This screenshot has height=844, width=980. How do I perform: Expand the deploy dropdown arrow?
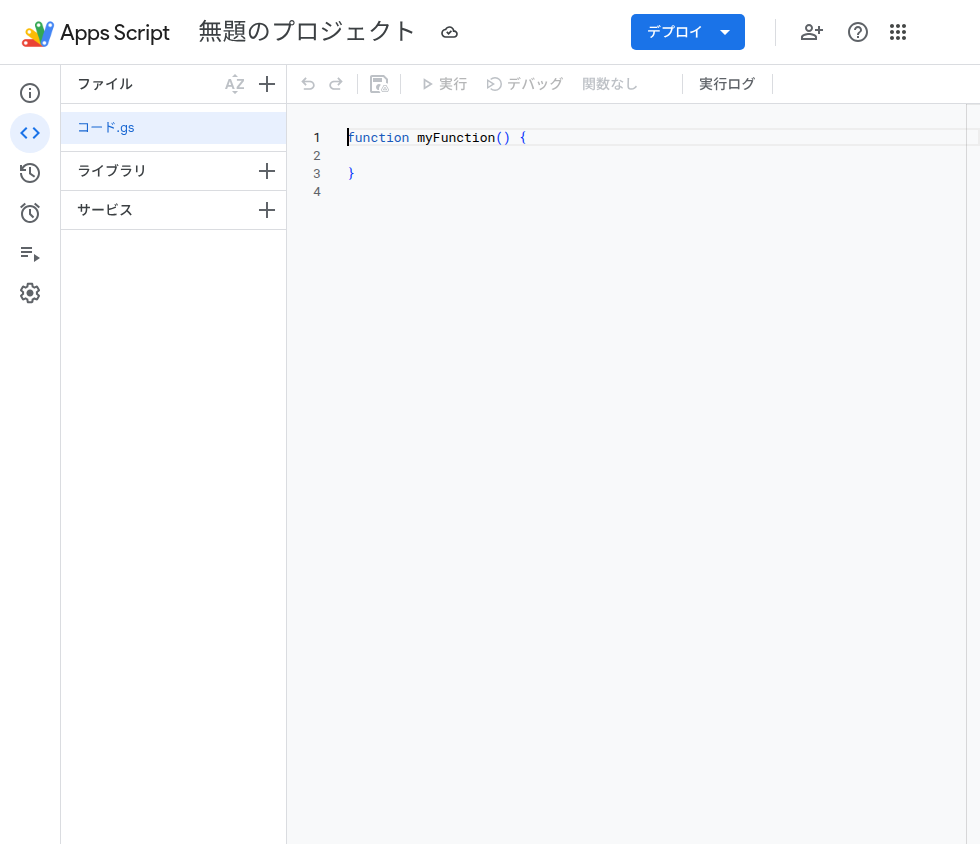tap(725, 32)
